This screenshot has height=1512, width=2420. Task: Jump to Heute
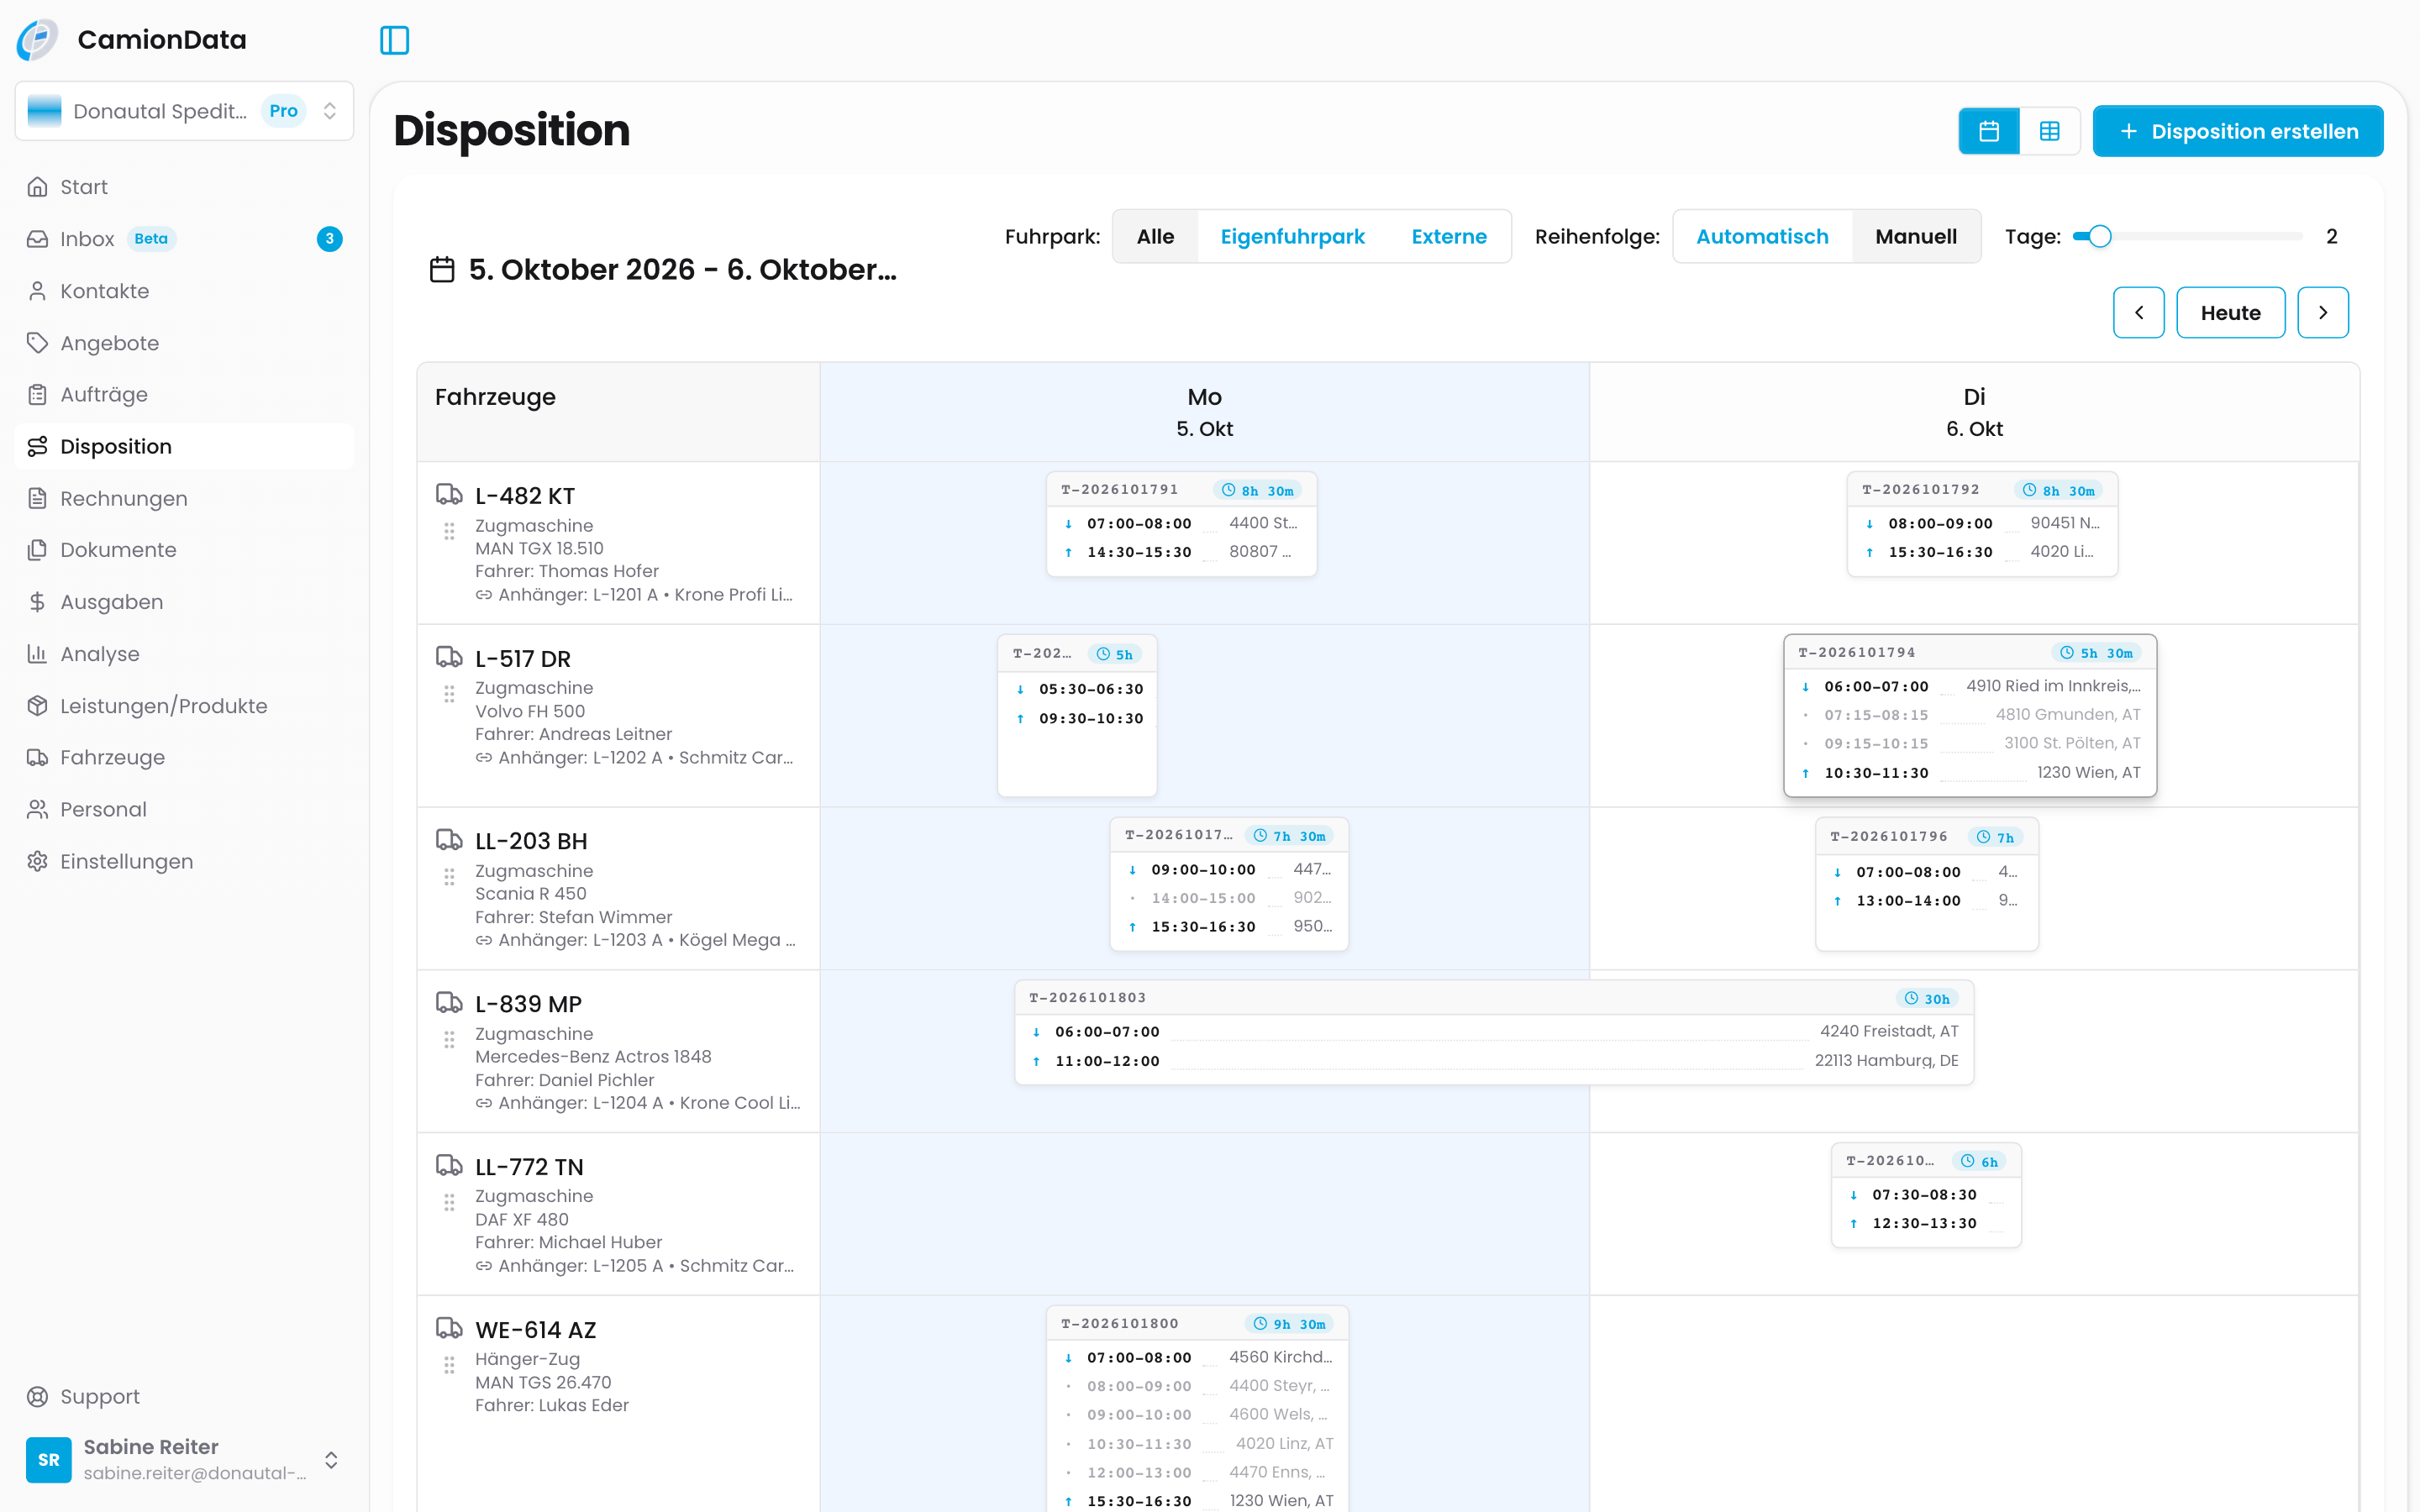click(2230, 313)
